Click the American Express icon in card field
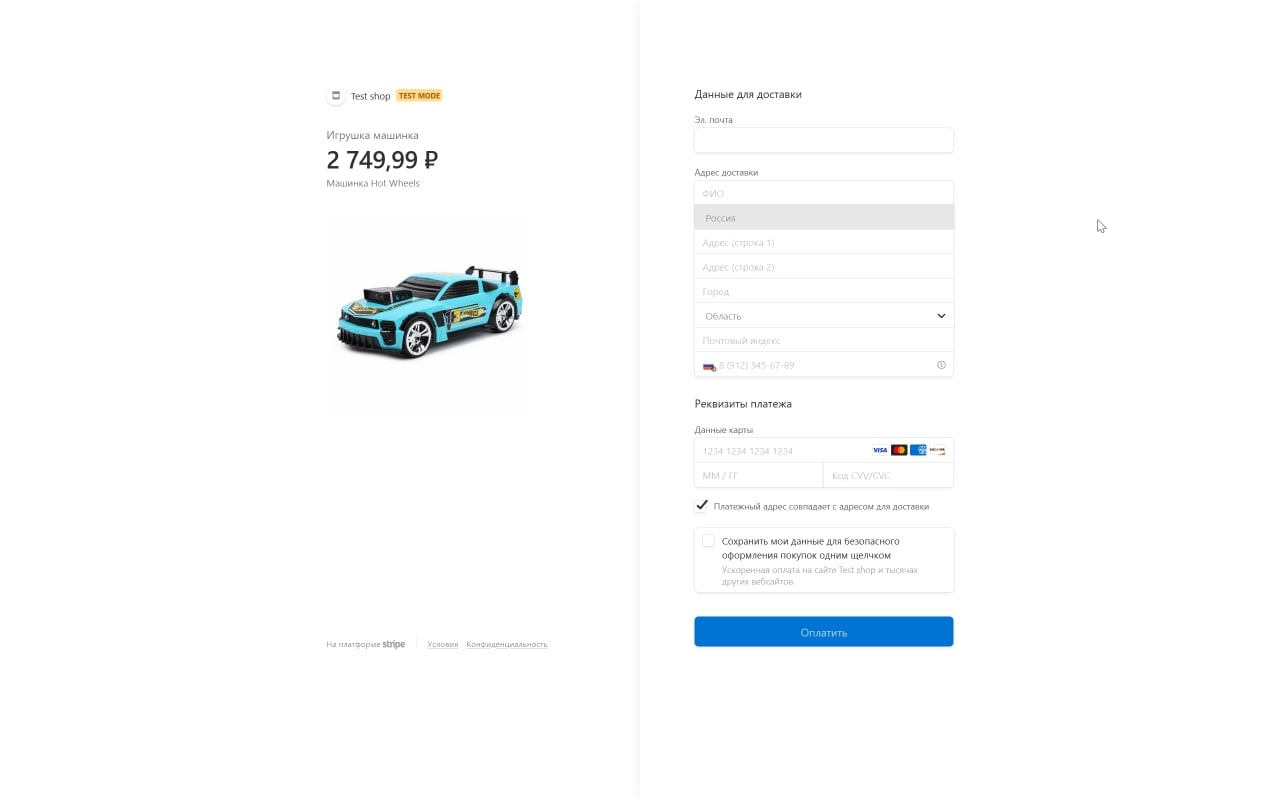This screenshot has height=800, width=1280. click(x=918, y=450)
